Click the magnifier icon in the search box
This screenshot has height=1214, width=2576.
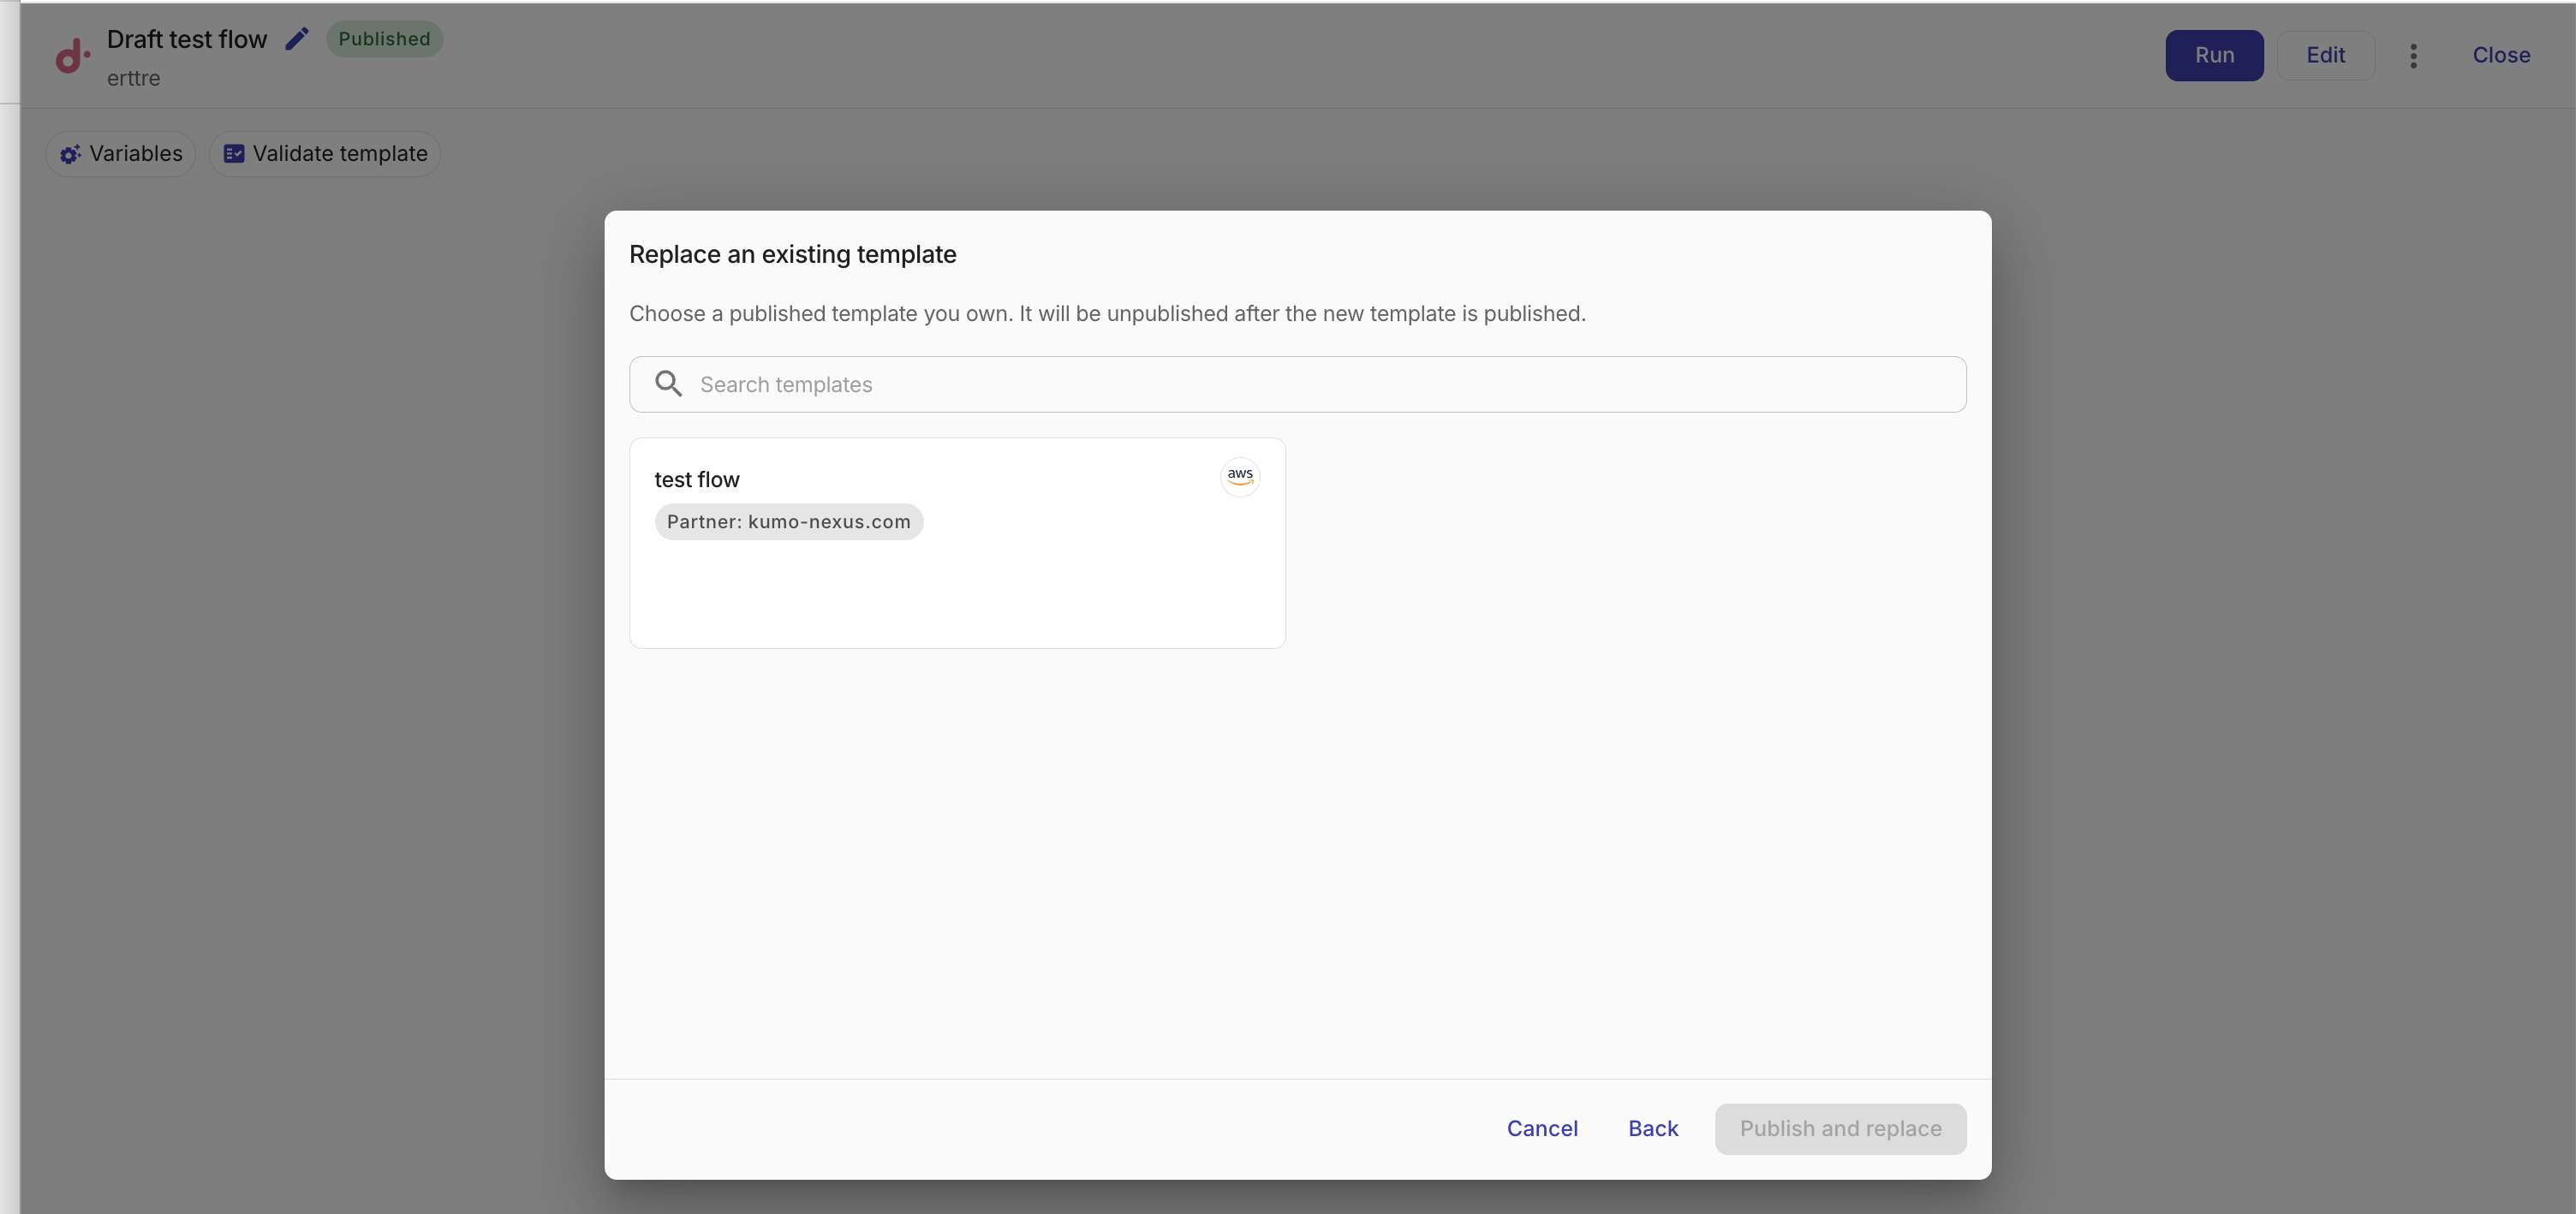[x=668, y=384]
